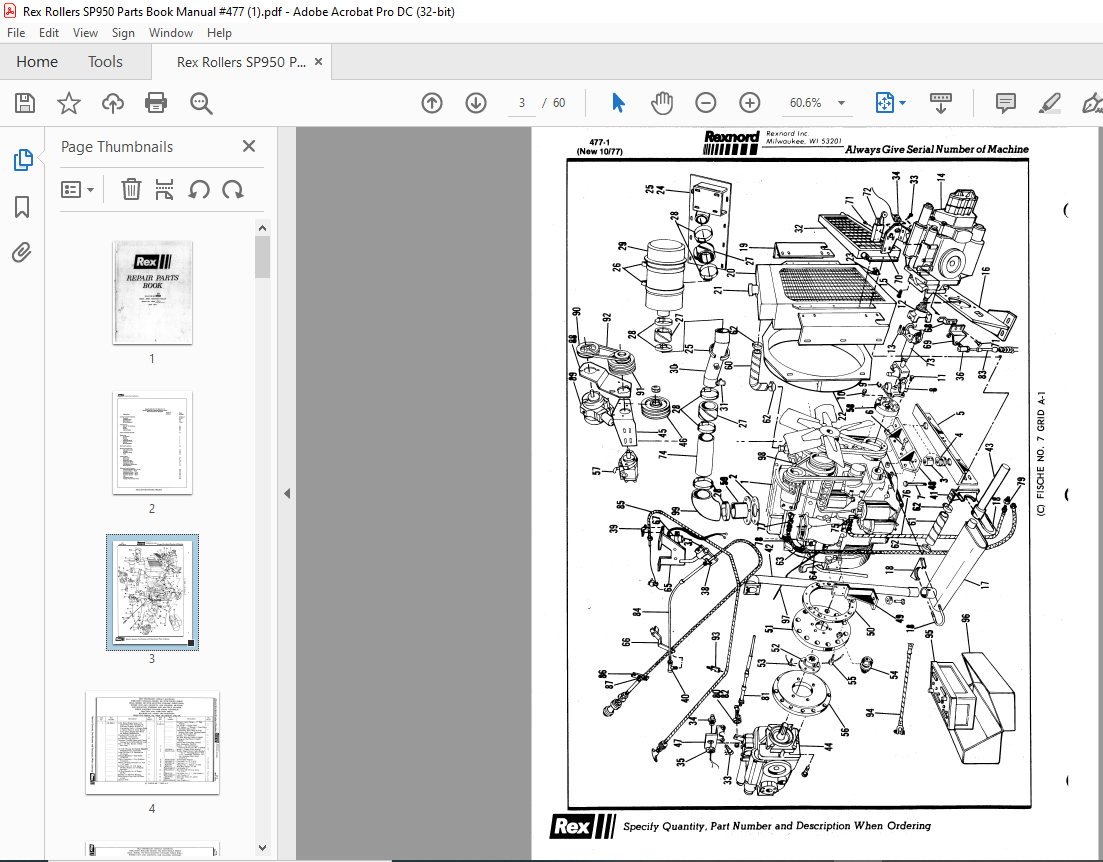This screenshot has width=1103, height=862.
Task: Open Attachments paperclip sidebar icon
Action: pyautogui.click(x=22, y=253)
